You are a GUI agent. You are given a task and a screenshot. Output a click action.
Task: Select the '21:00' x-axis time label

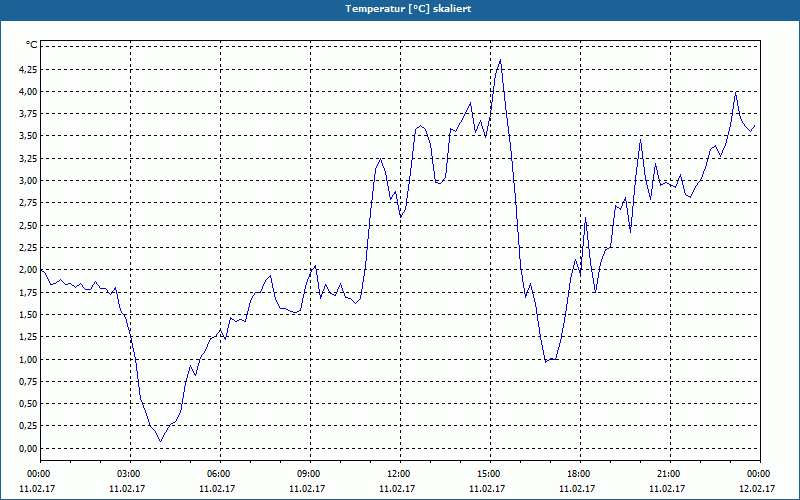point(667,474)
